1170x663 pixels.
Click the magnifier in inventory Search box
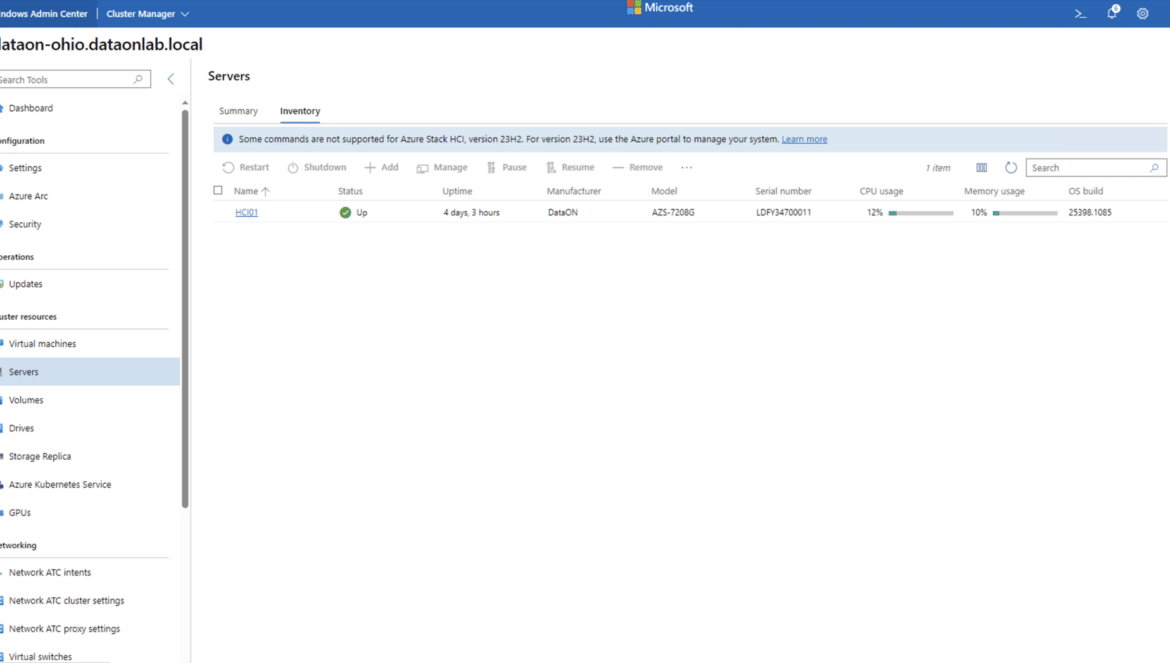click(1154, 168)
